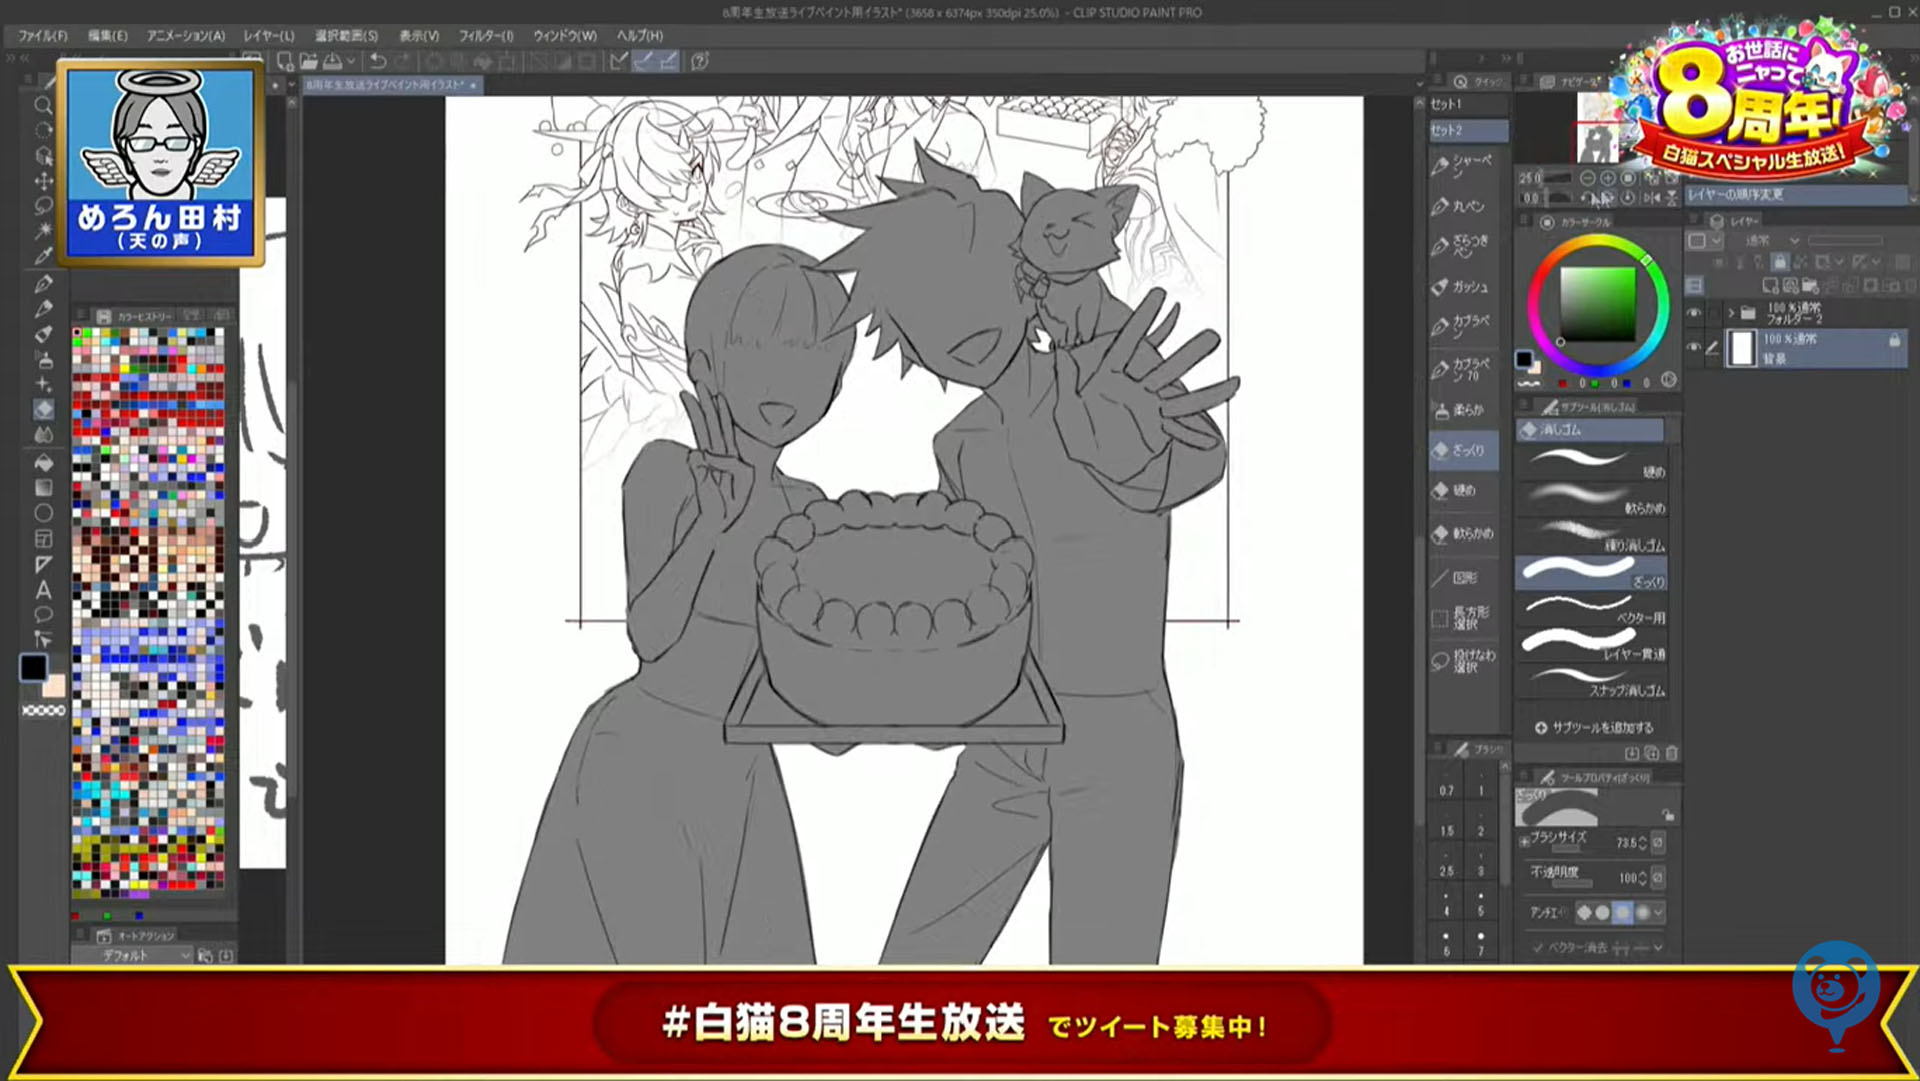This screenshot has width=1920, height=1081.
Task: Click the Undo arrow in command bar
Action: 378,61
